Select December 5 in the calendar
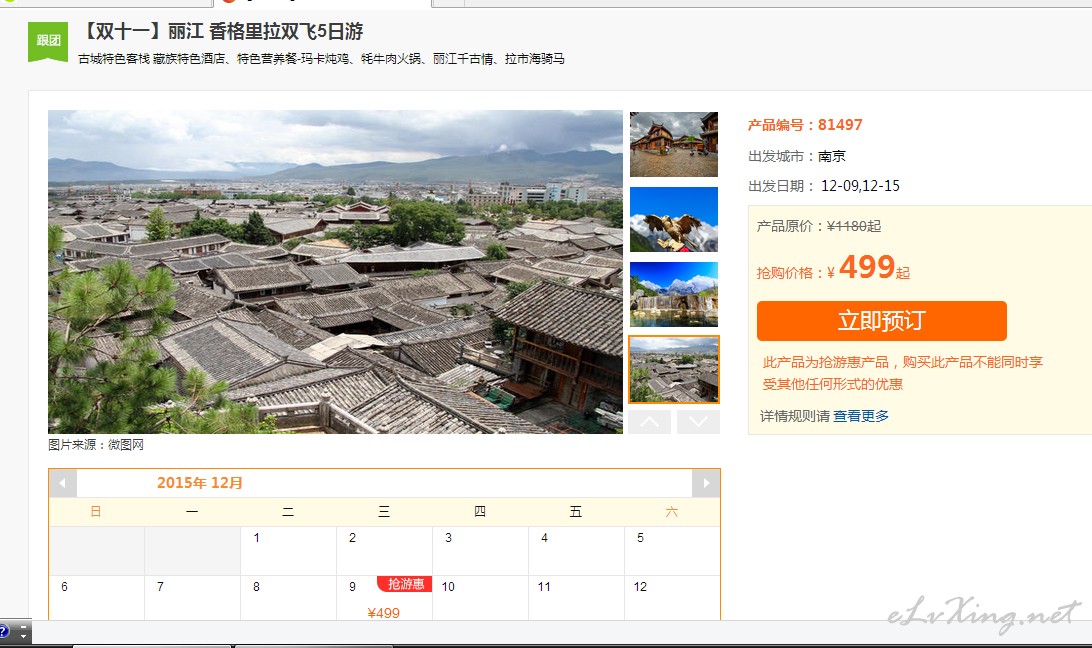This screenshot has height=648, width=1092. [672, 550]
